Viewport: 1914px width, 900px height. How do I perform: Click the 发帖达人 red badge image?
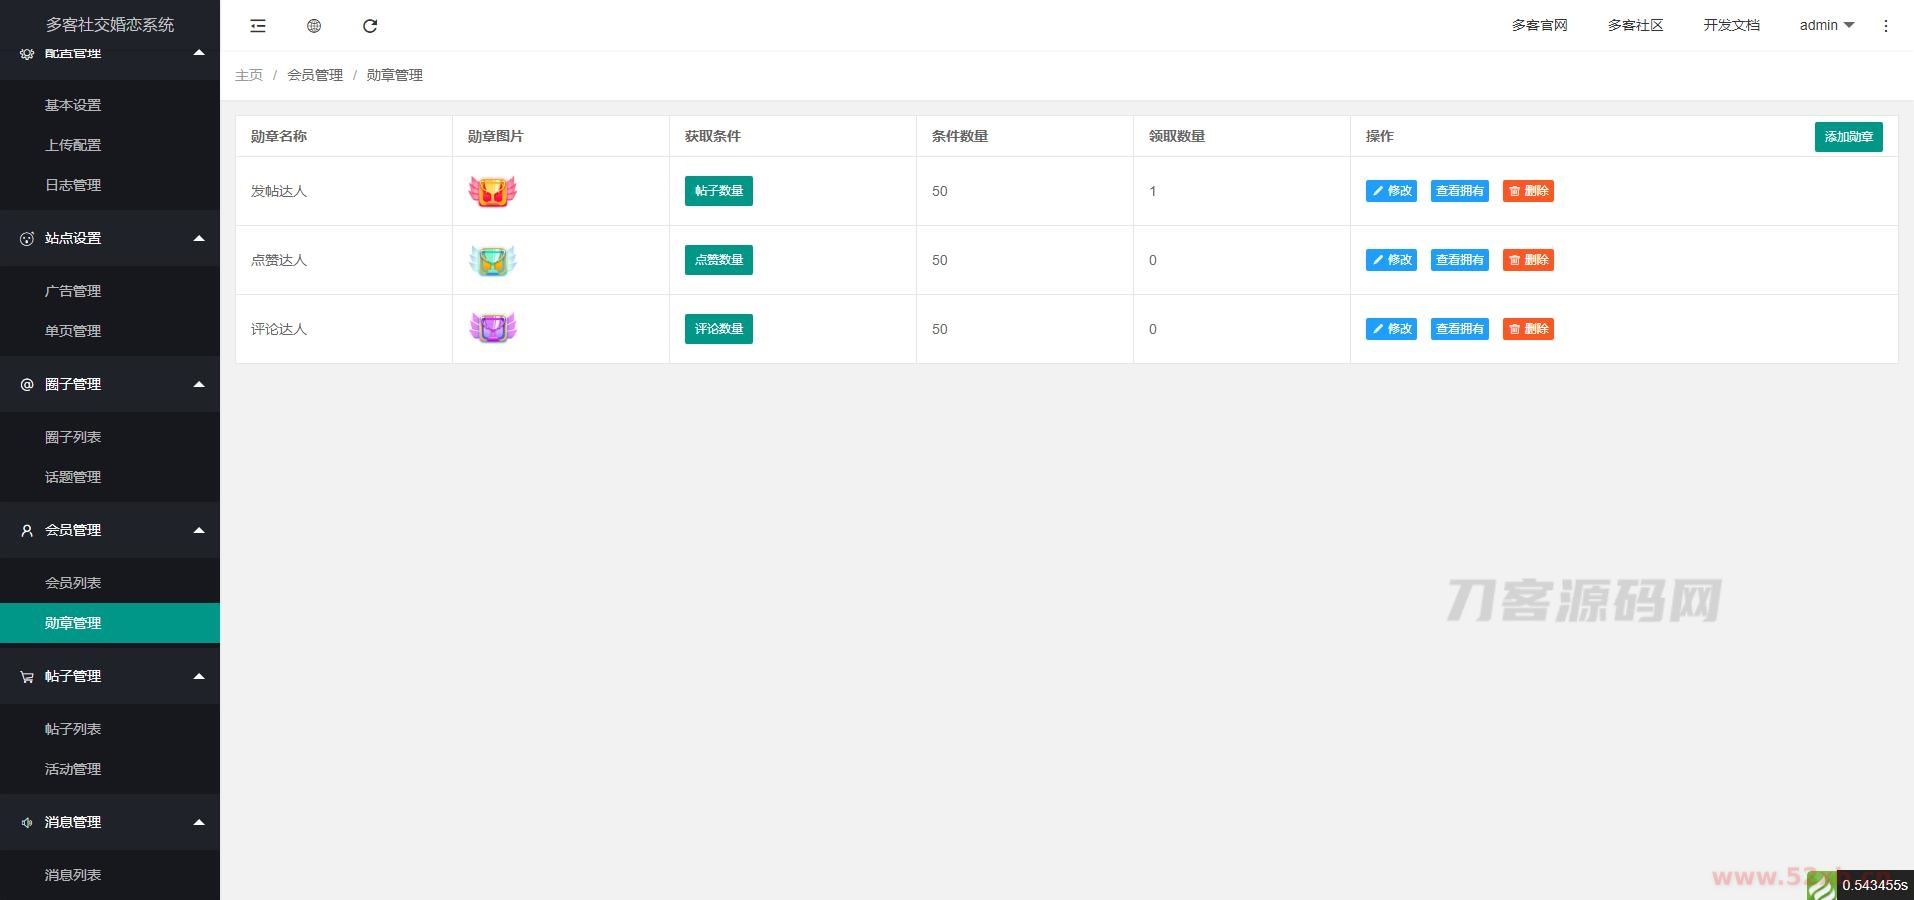492,191
